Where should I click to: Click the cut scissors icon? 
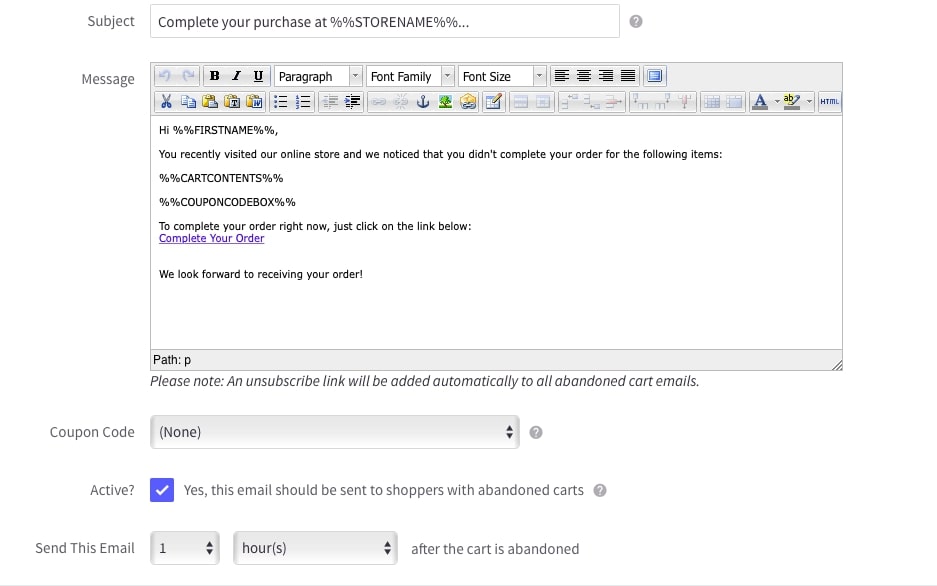(x=166, y=101)
